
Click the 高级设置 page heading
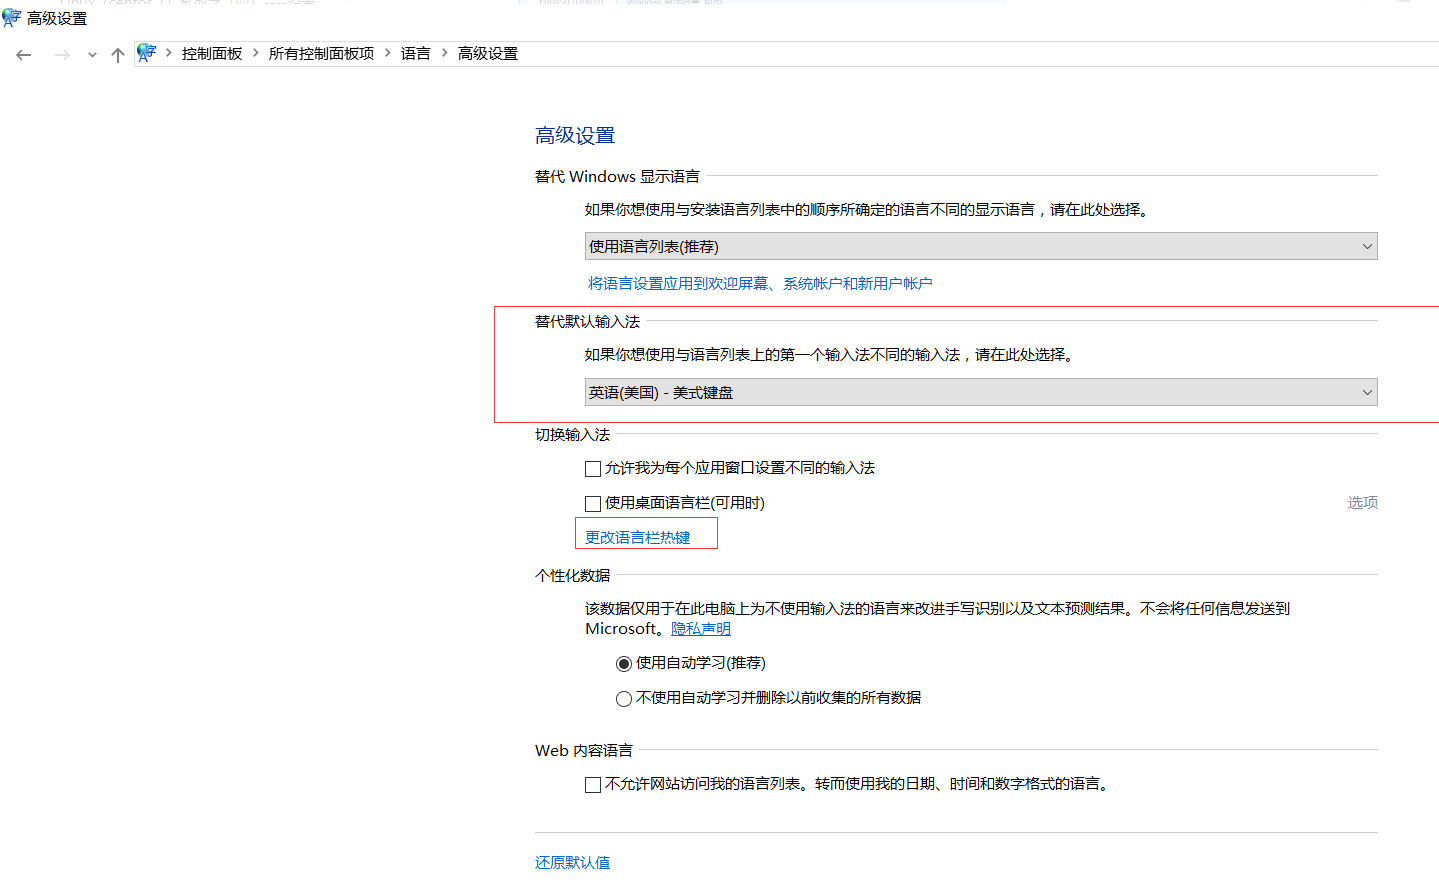[575, 136]
